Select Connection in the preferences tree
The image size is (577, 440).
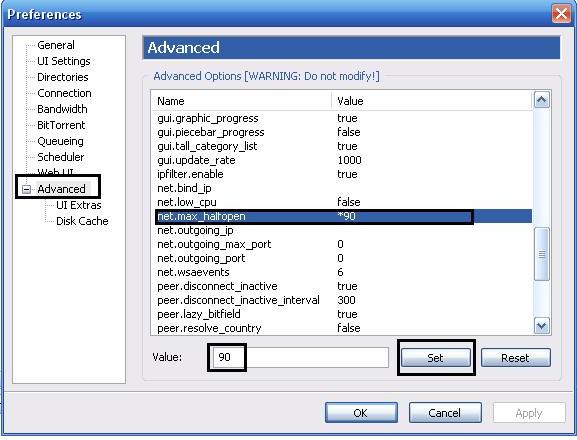(x=64, y=93)
